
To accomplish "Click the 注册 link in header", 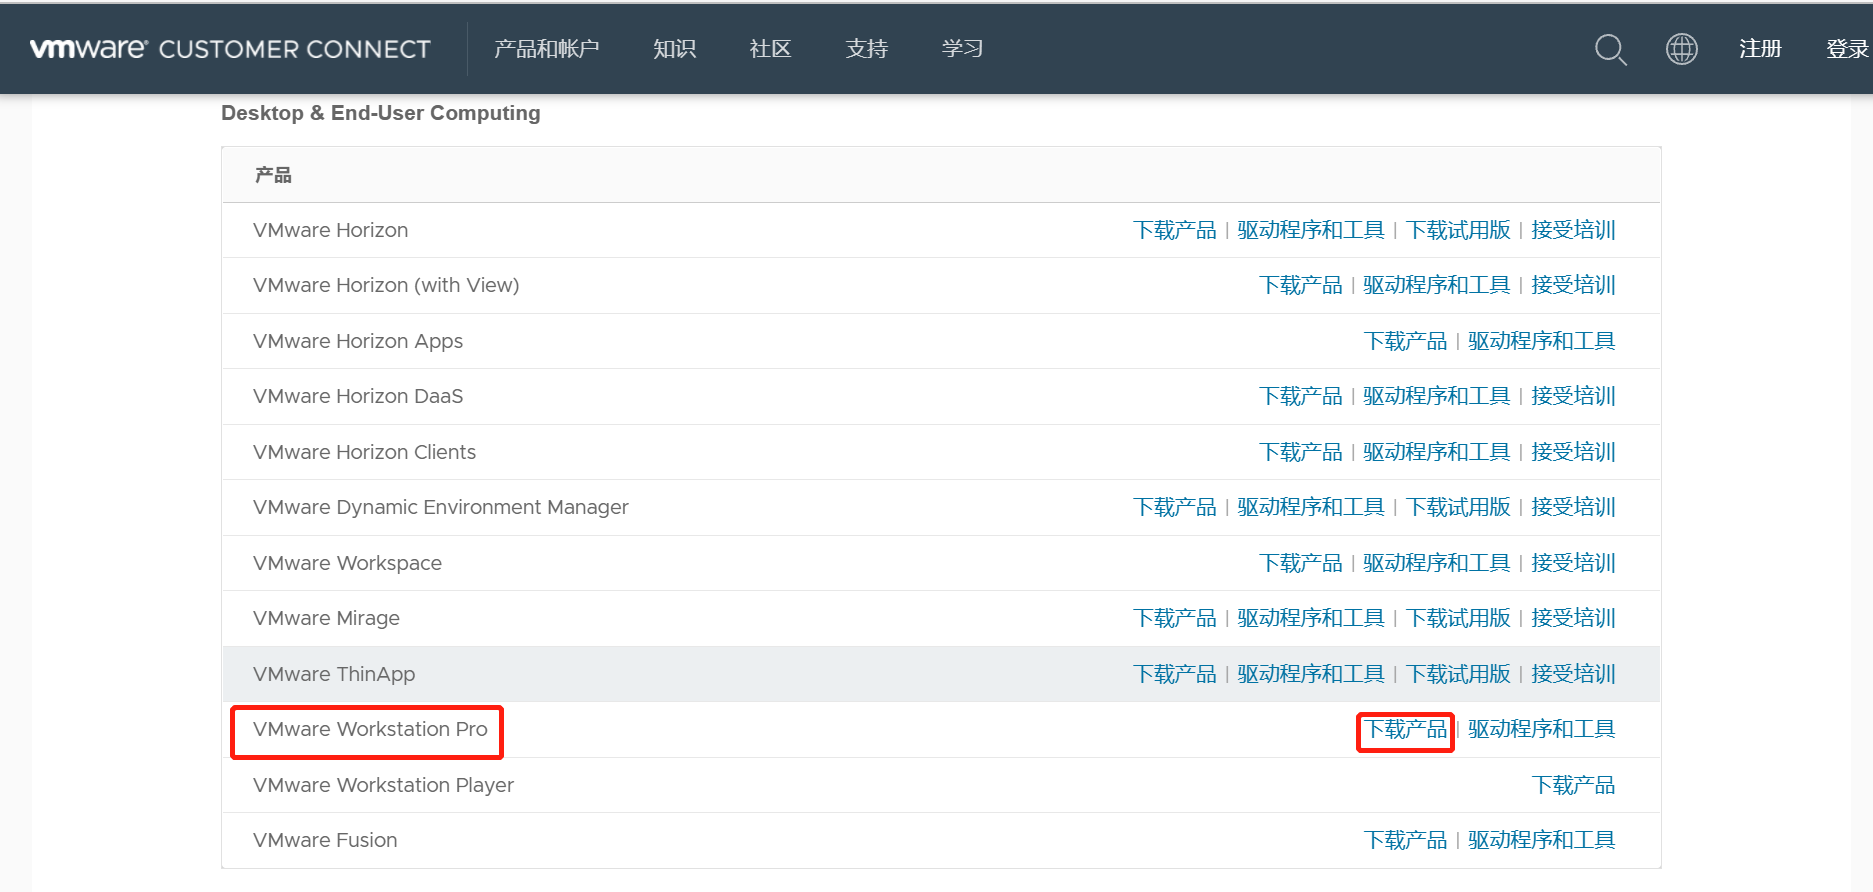I will click(1760, 49).
